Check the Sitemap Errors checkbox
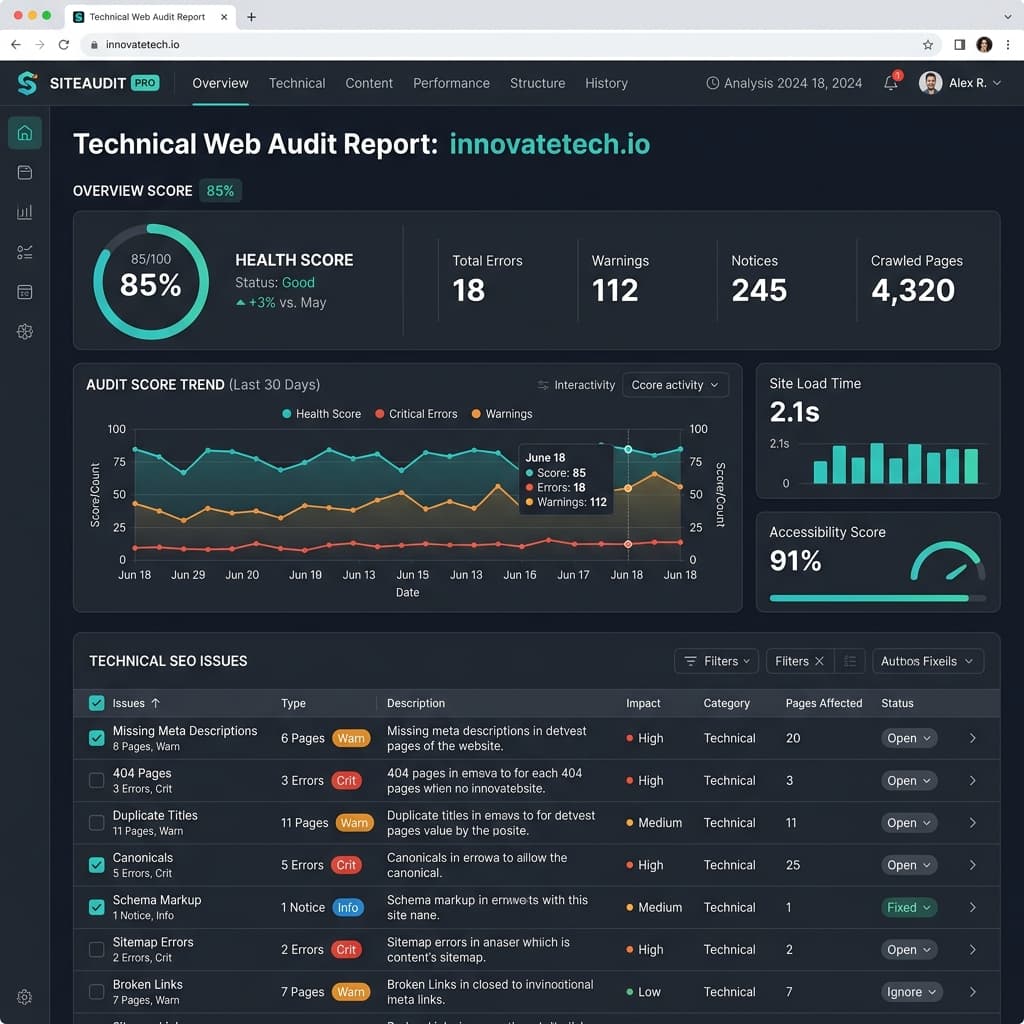The width and height of the screenshot is (1024, 1024). point(97,949)
